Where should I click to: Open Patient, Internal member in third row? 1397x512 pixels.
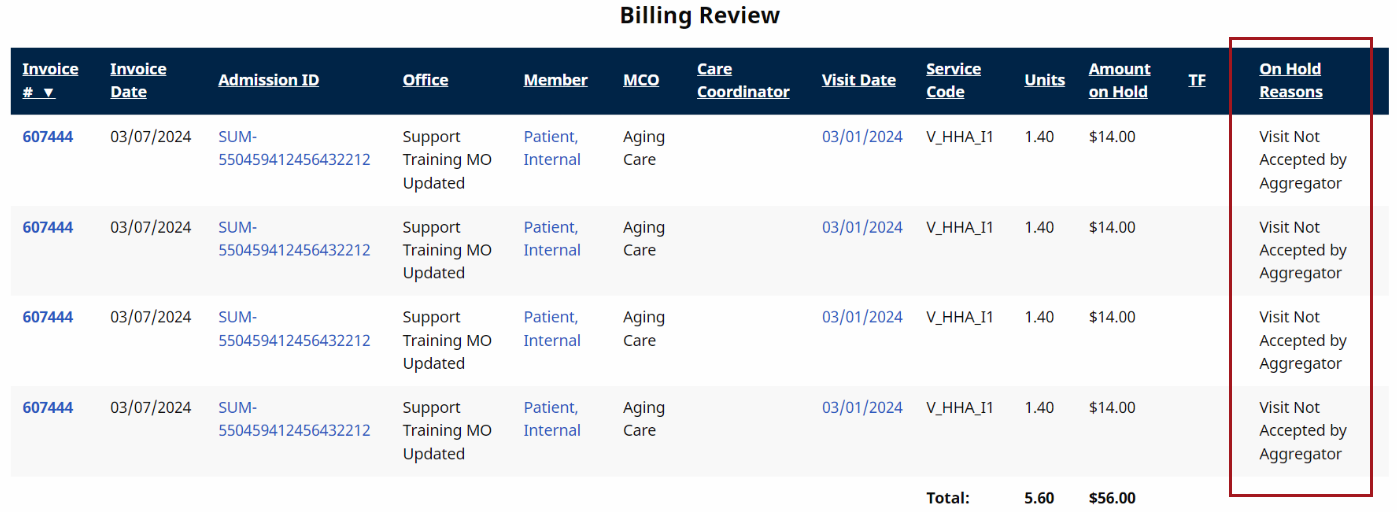pos(551,329)
